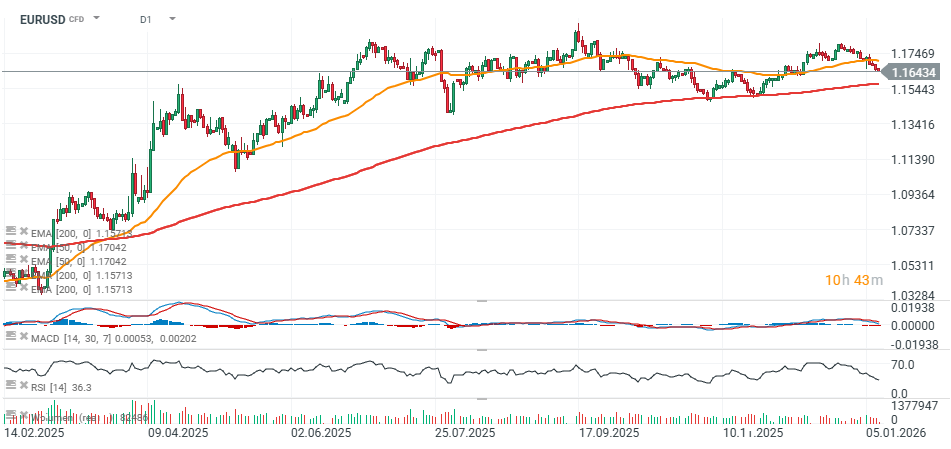The width and height of the screenshot is (951, 449).
Task: Open settings menu icon for Volumen indicator
Action: 11,414
